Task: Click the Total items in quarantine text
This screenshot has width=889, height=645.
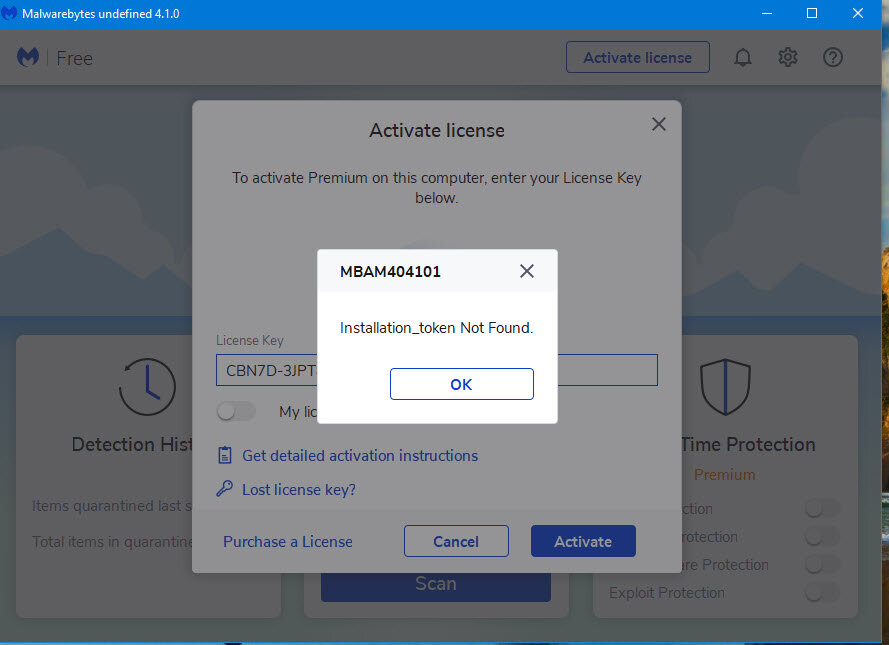Action: tap(112, 542)
